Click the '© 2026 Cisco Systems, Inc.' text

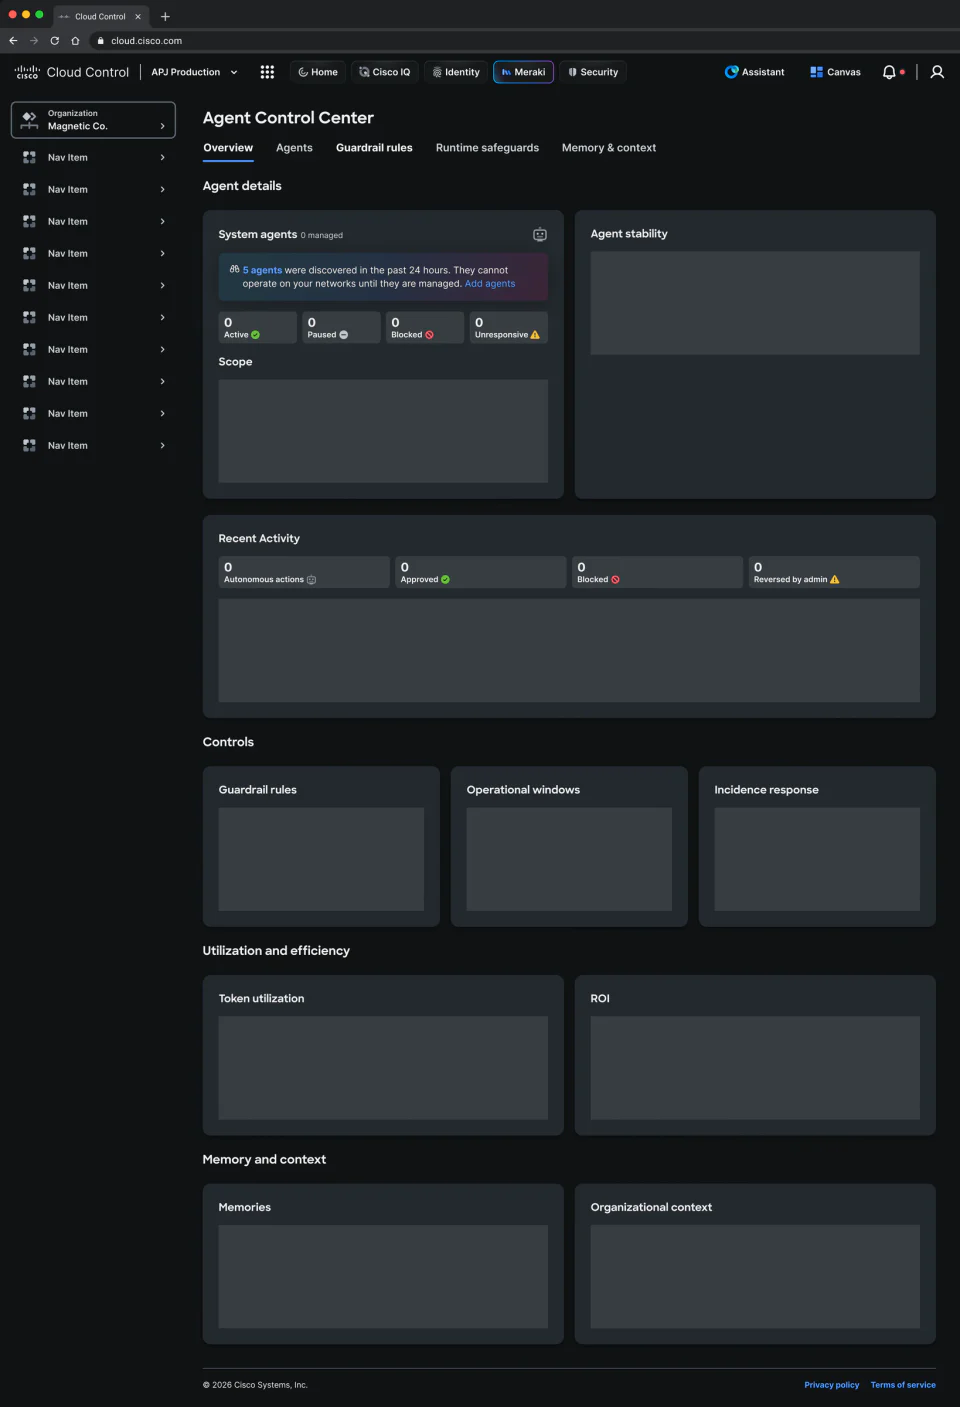[x=255, y=1385]
